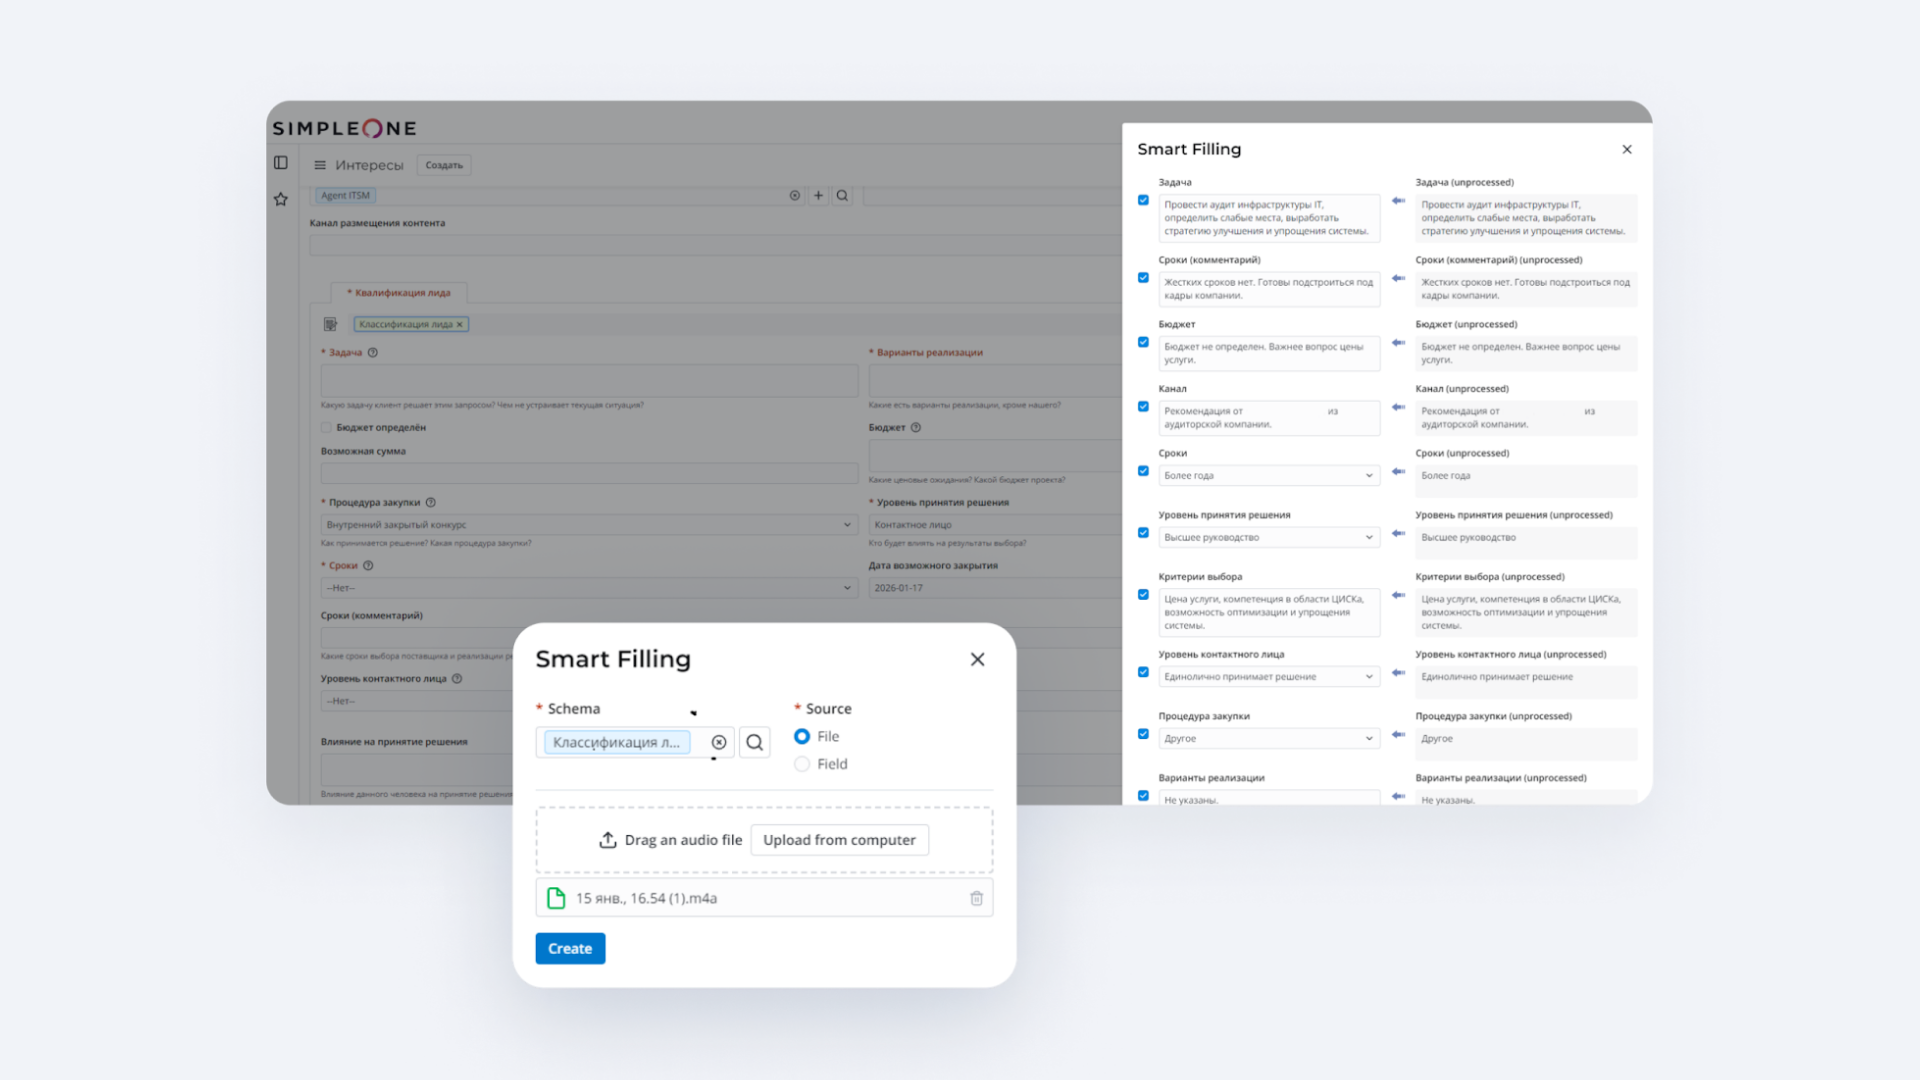Click the Upload from computer button
The width and height of the screenshot is (1920, 1080).
coord(839,840)
